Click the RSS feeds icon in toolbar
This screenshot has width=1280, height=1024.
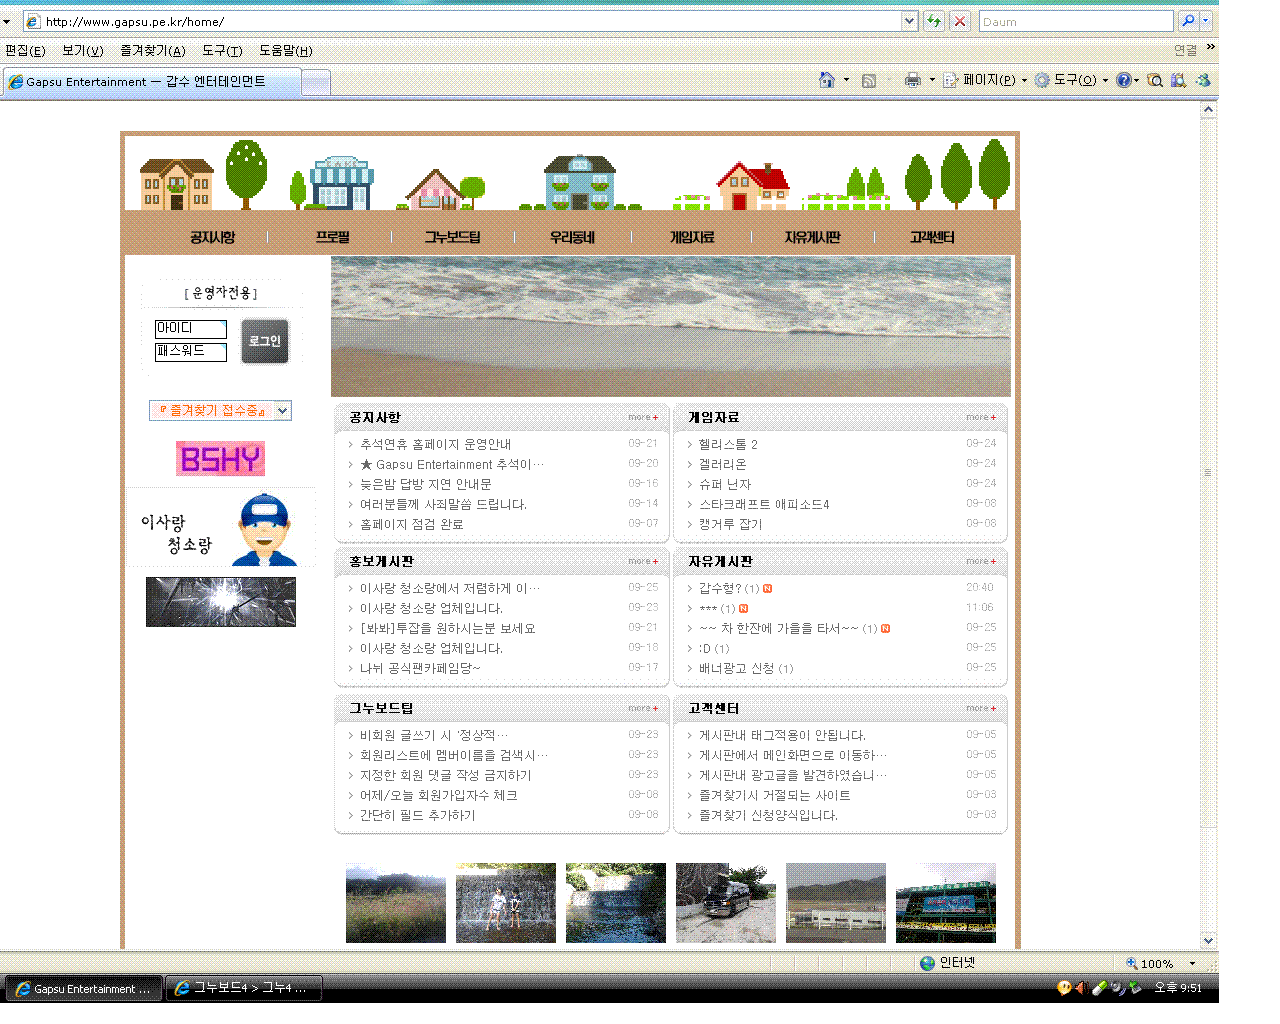869,80
